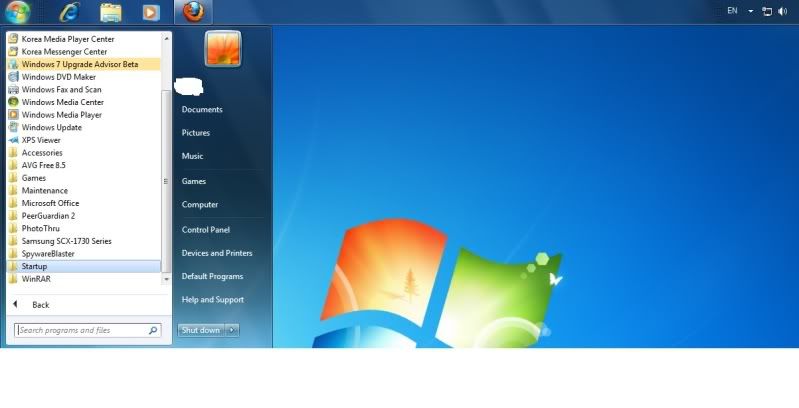Image resolution: width=799 pixels, height=408 pixels.
Task: Expand the Startup folder
Action: click(x=34, y=266)
